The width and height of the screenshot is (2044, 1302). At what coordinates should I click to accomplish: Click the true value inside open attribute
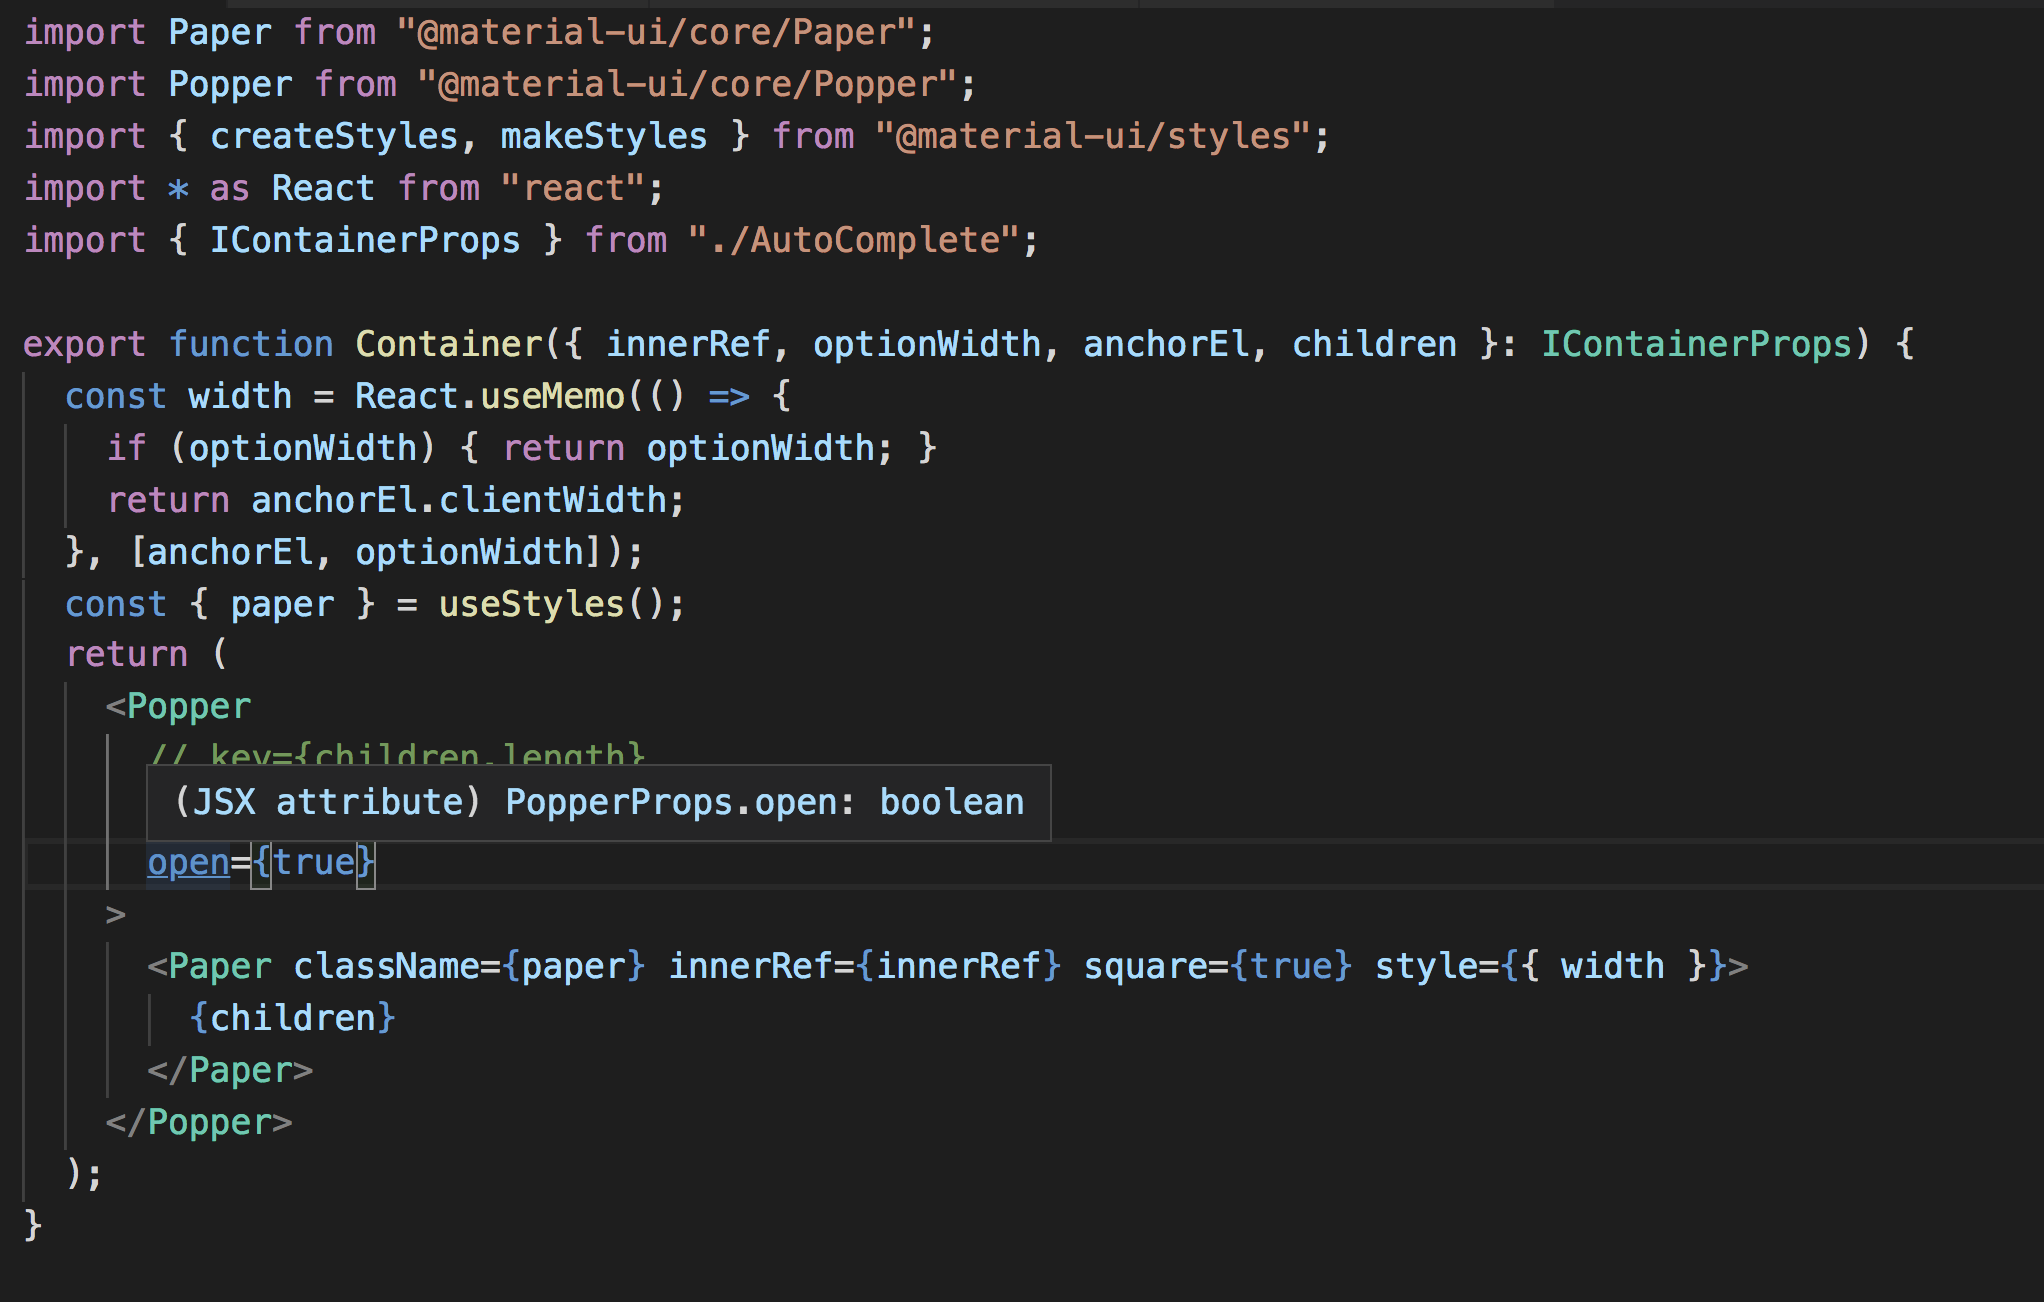click(314, 861)
